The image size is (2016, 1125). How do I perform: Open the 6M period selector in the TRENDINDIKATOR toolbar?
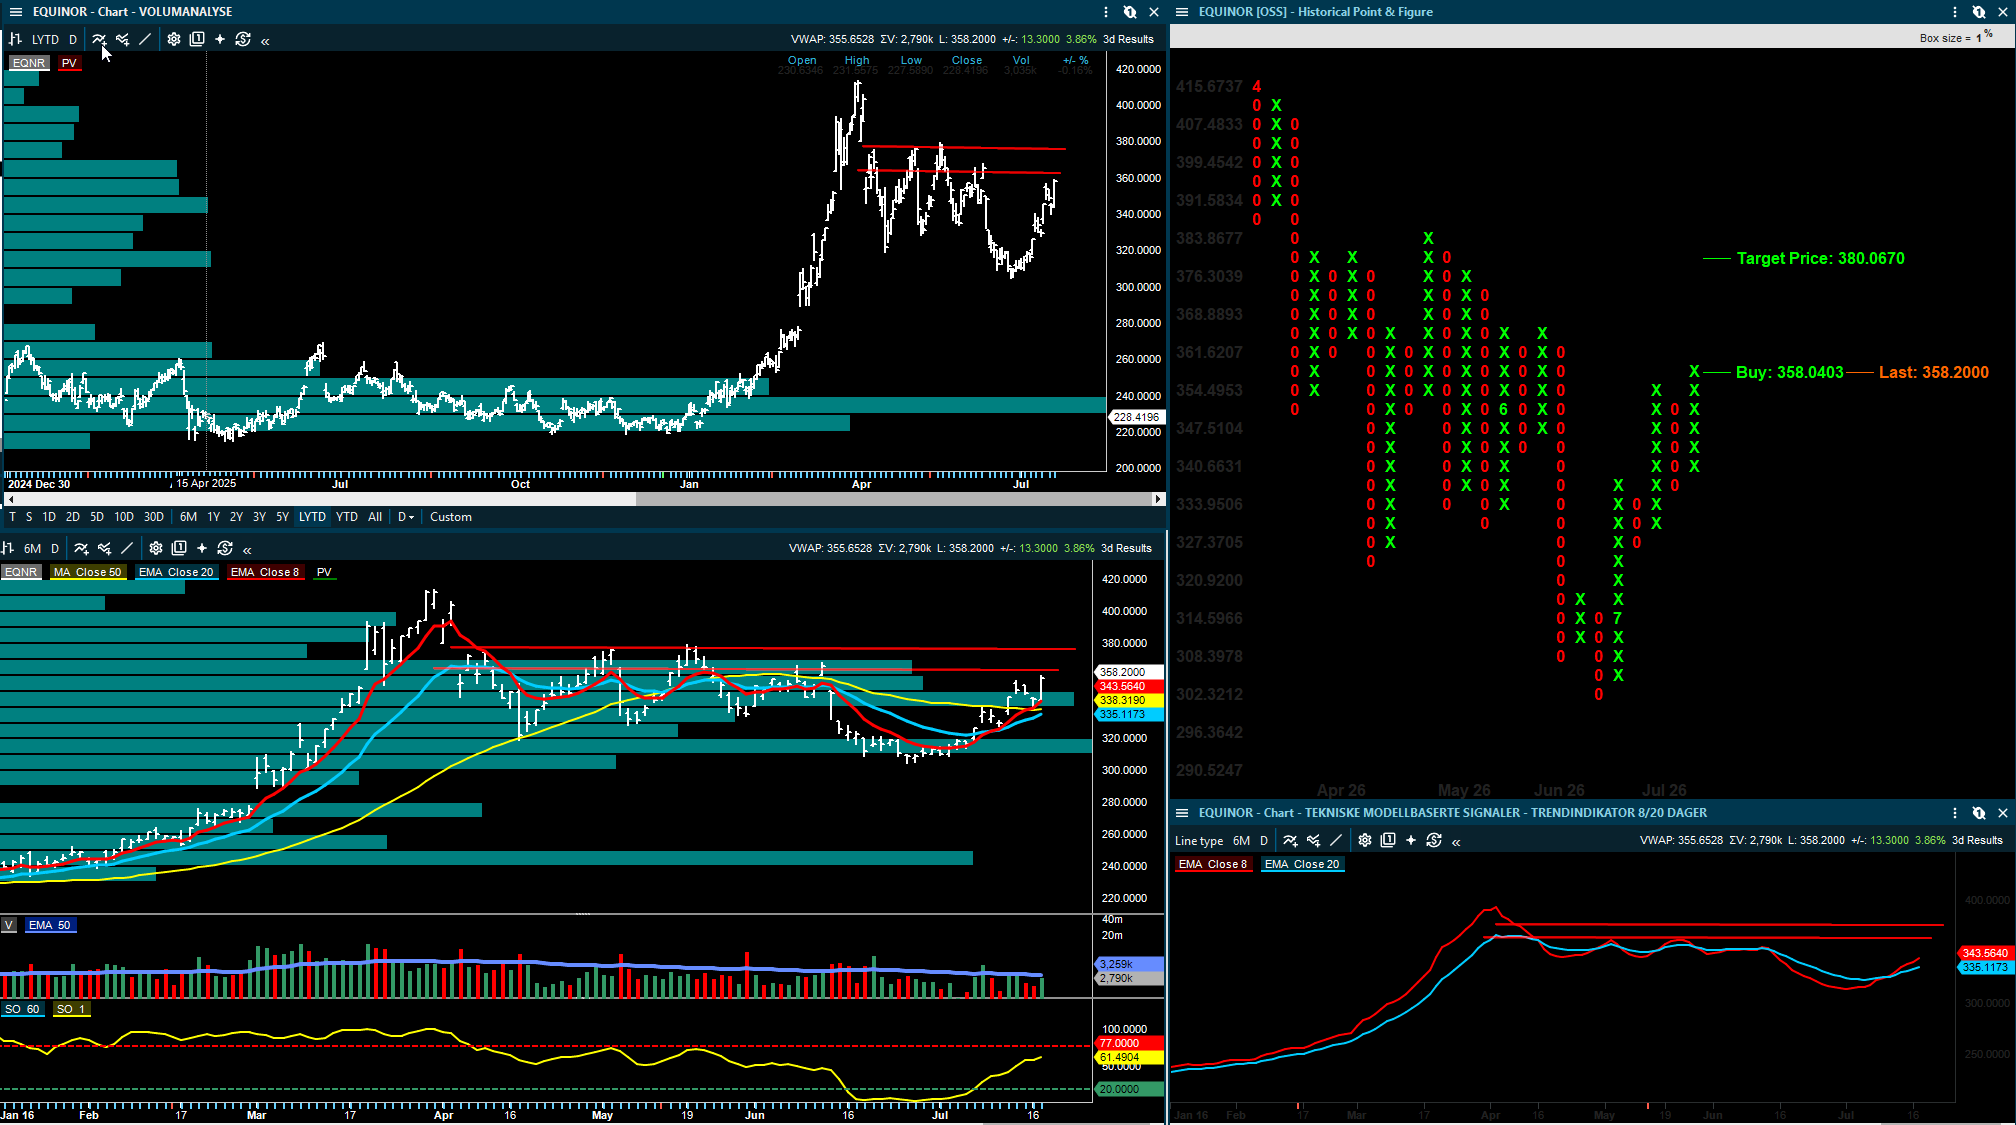pos(1242,841)
